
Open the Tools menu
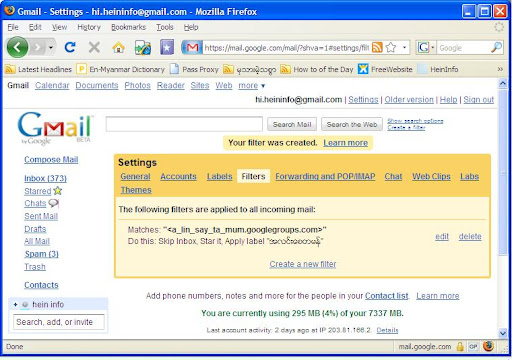pyautogui.click(x=165, y=27)
